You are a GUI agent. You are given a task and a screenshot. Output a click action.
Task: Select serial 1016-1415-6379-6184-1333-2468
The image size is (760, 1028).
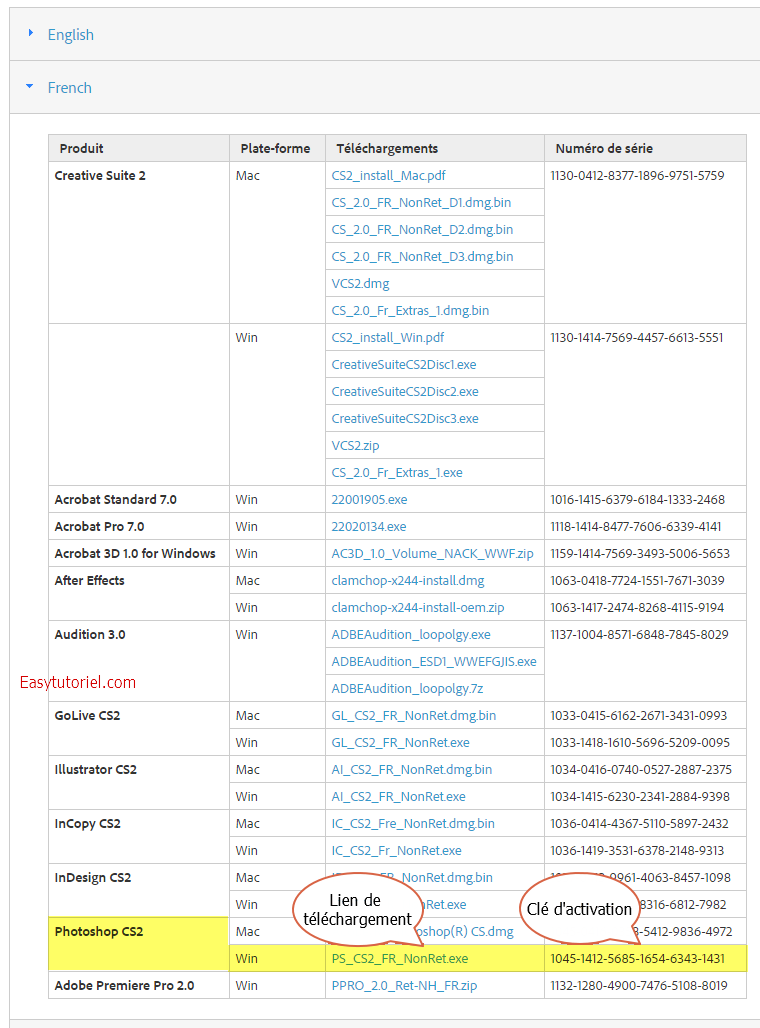click(x=637, y=500)
